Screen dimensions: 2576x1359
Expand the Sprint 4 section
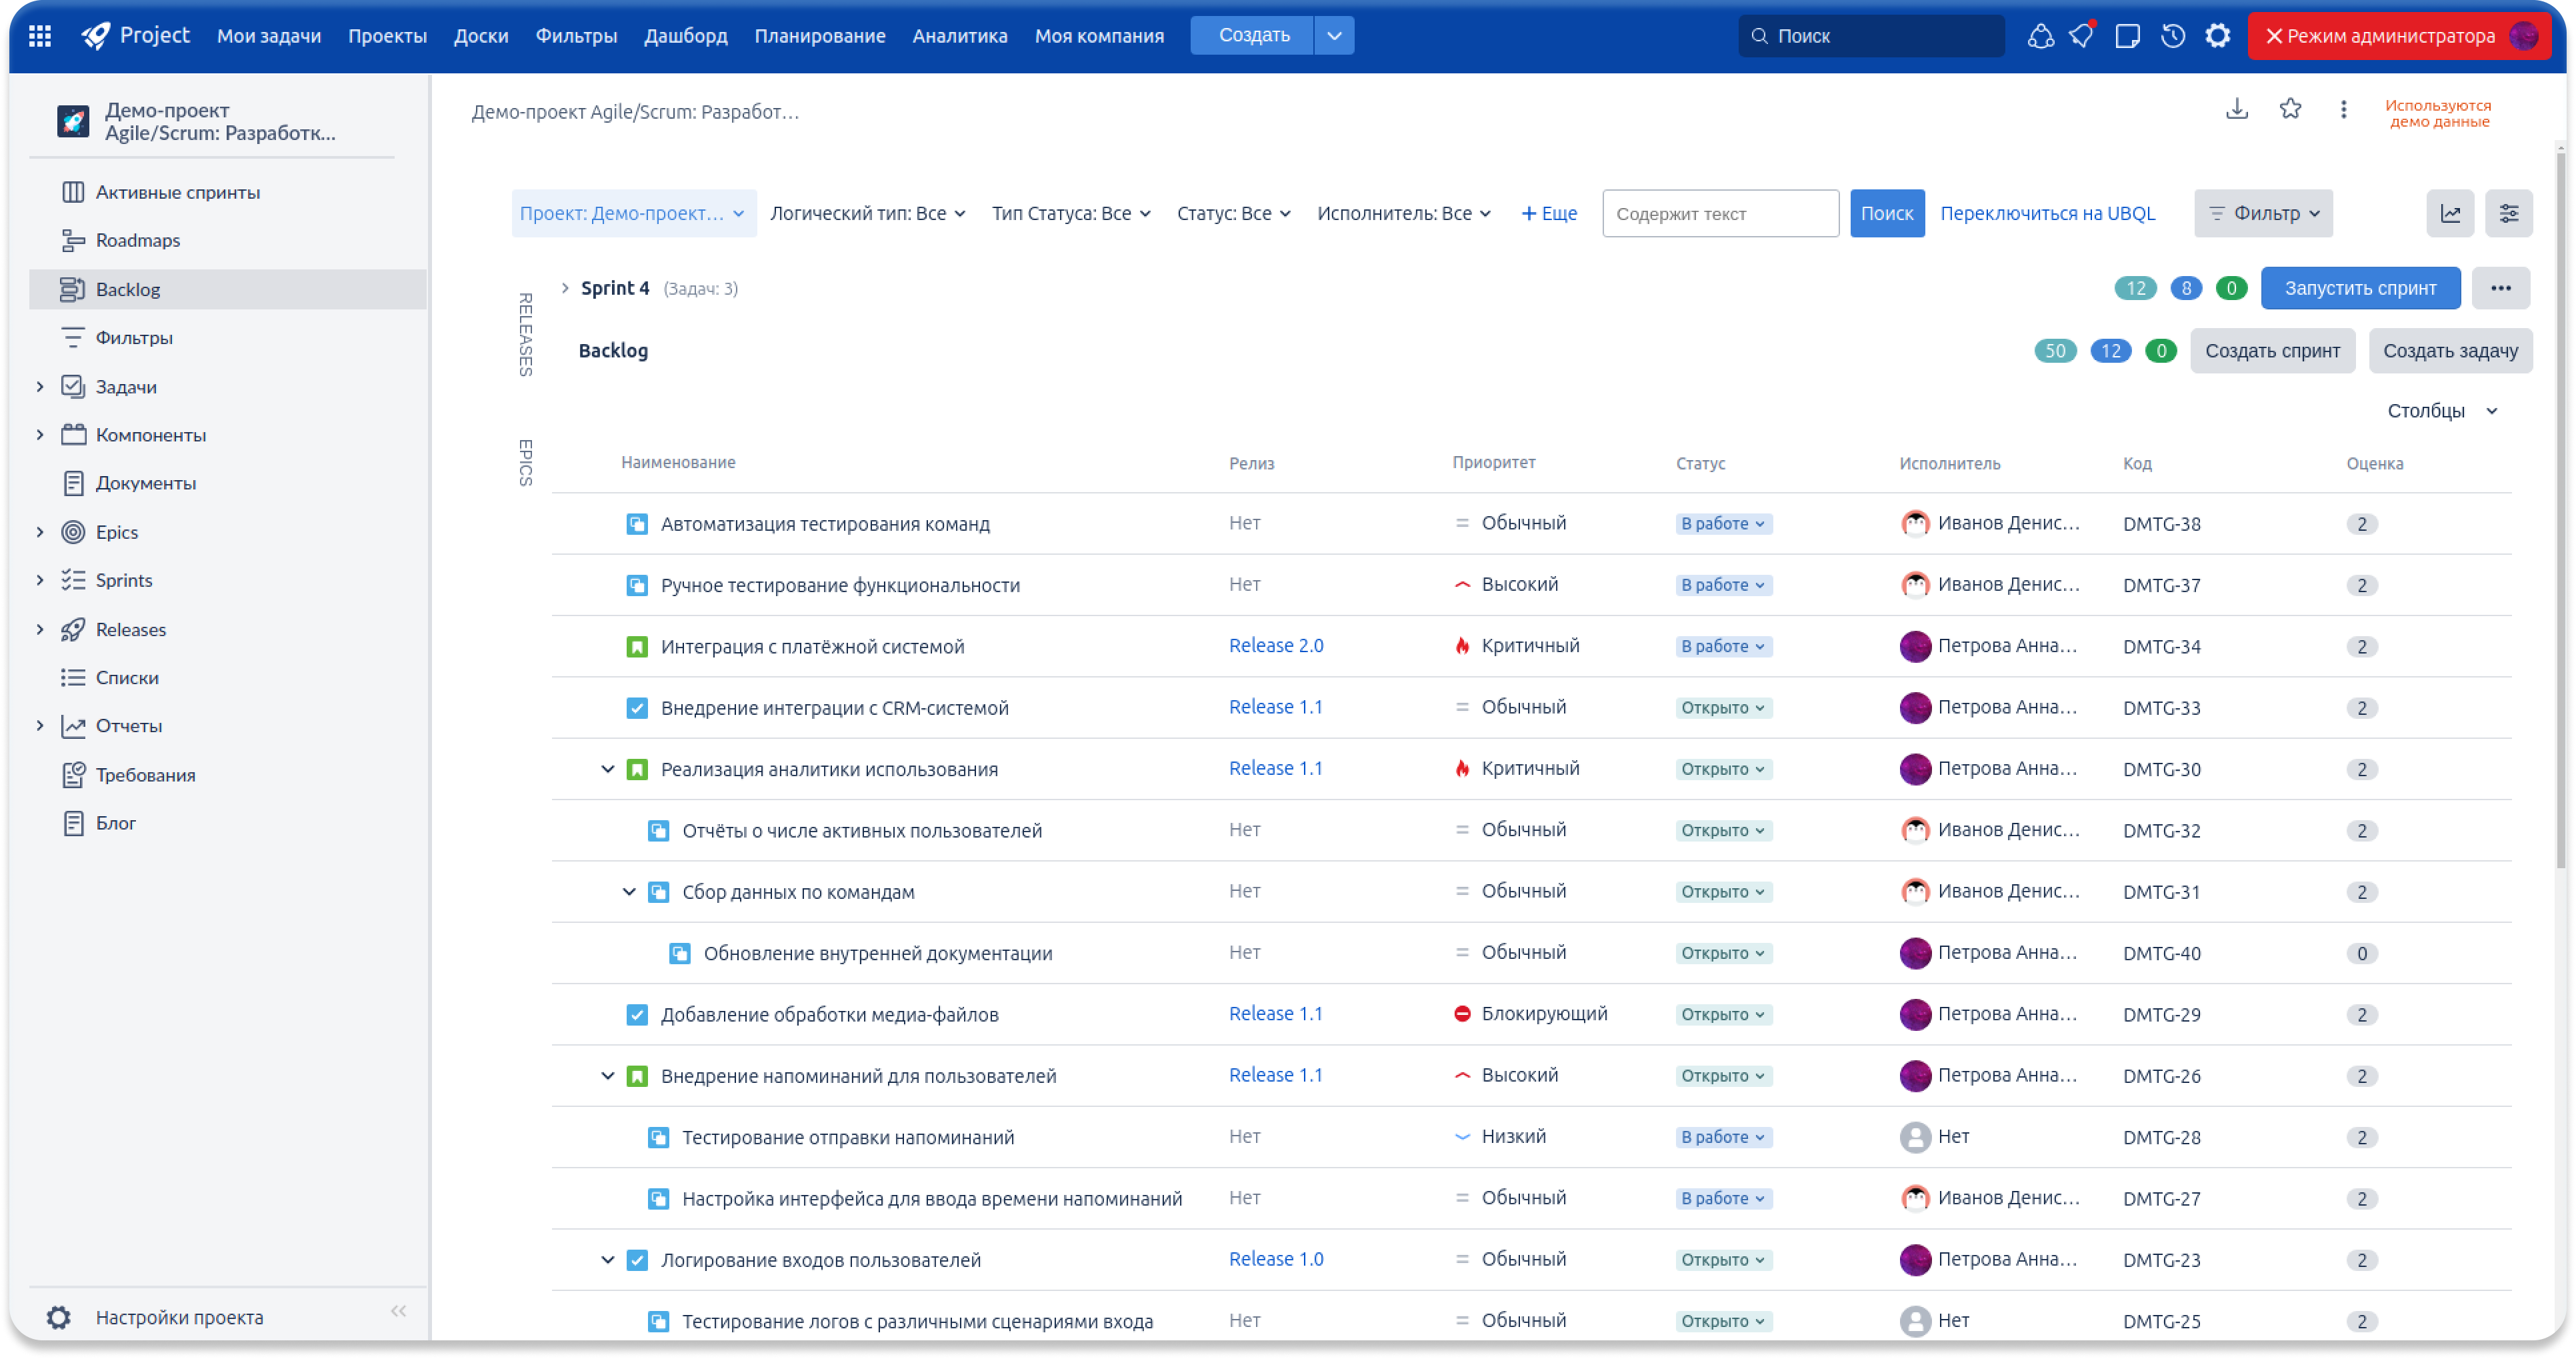565,288
